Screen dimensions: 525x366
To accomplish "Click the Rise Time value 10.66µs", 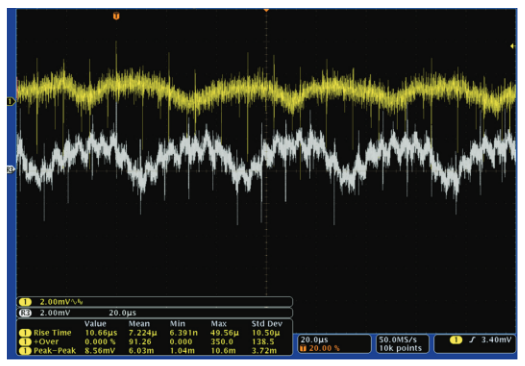I will (x=101, y=333).
